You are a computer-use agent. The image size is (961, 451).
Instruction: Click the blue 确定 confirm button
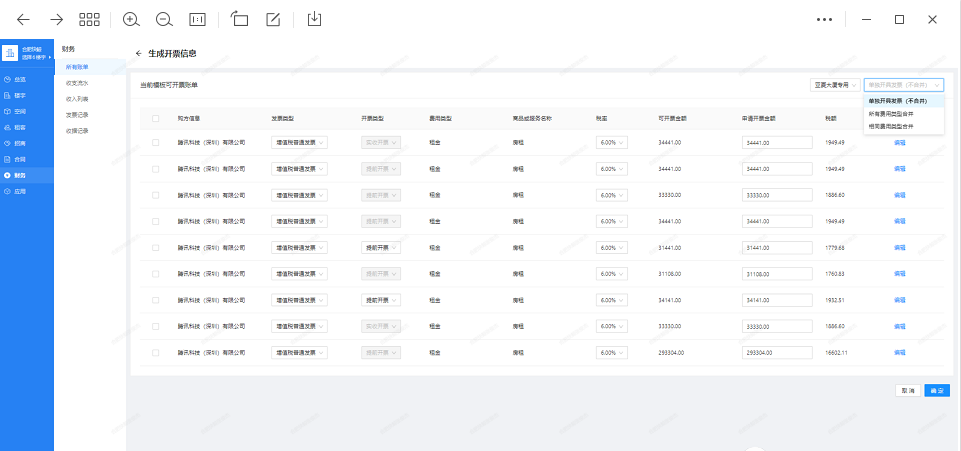click(937, 391)
